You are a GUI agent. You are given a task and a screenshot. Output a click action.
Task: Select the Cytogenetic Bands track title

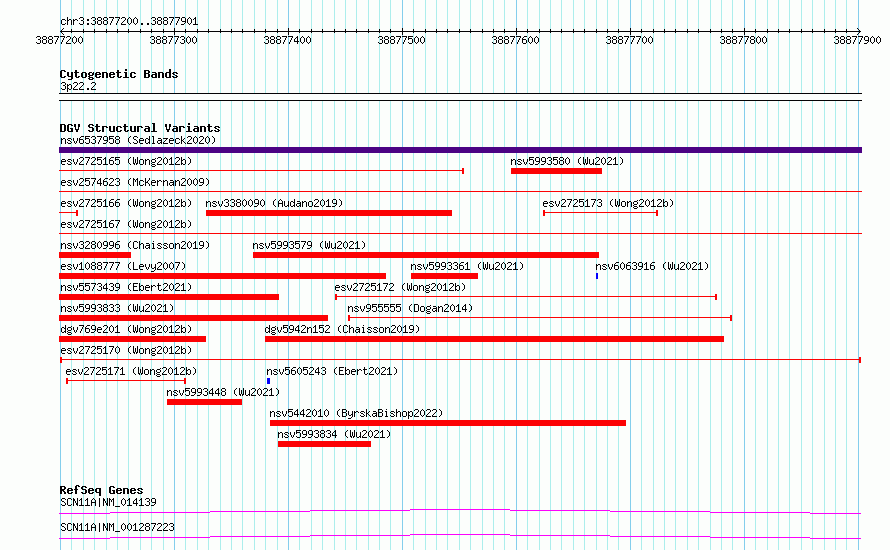click(119, 74)
